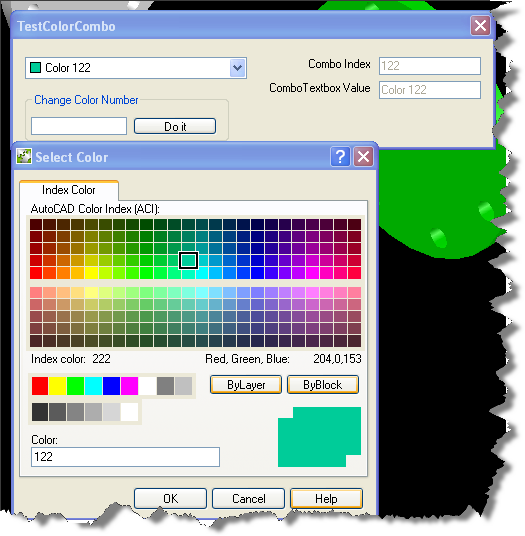Click the ByBlock button

[323, 385]
